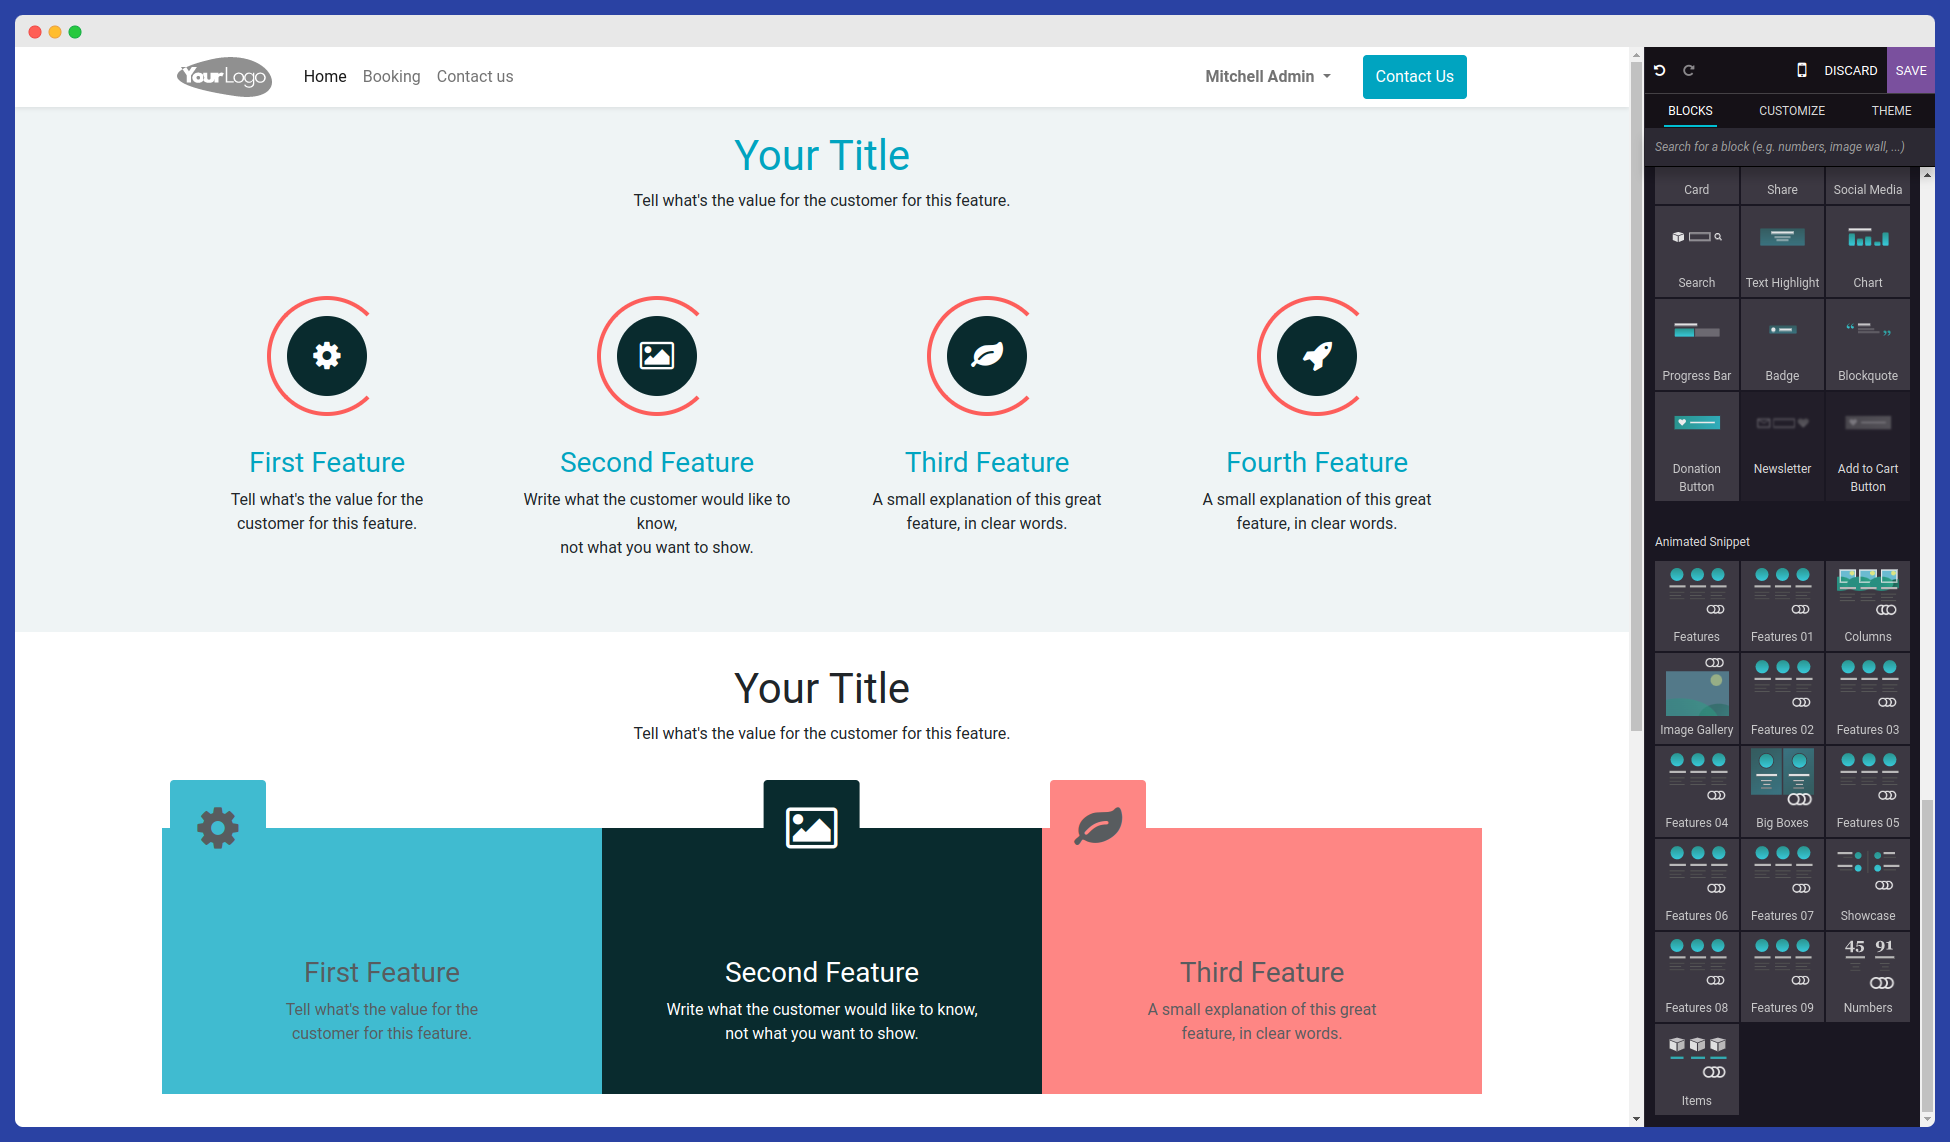Open the Mitchell Admin dropdown
The image size is (1950, 1142).
1267,77
